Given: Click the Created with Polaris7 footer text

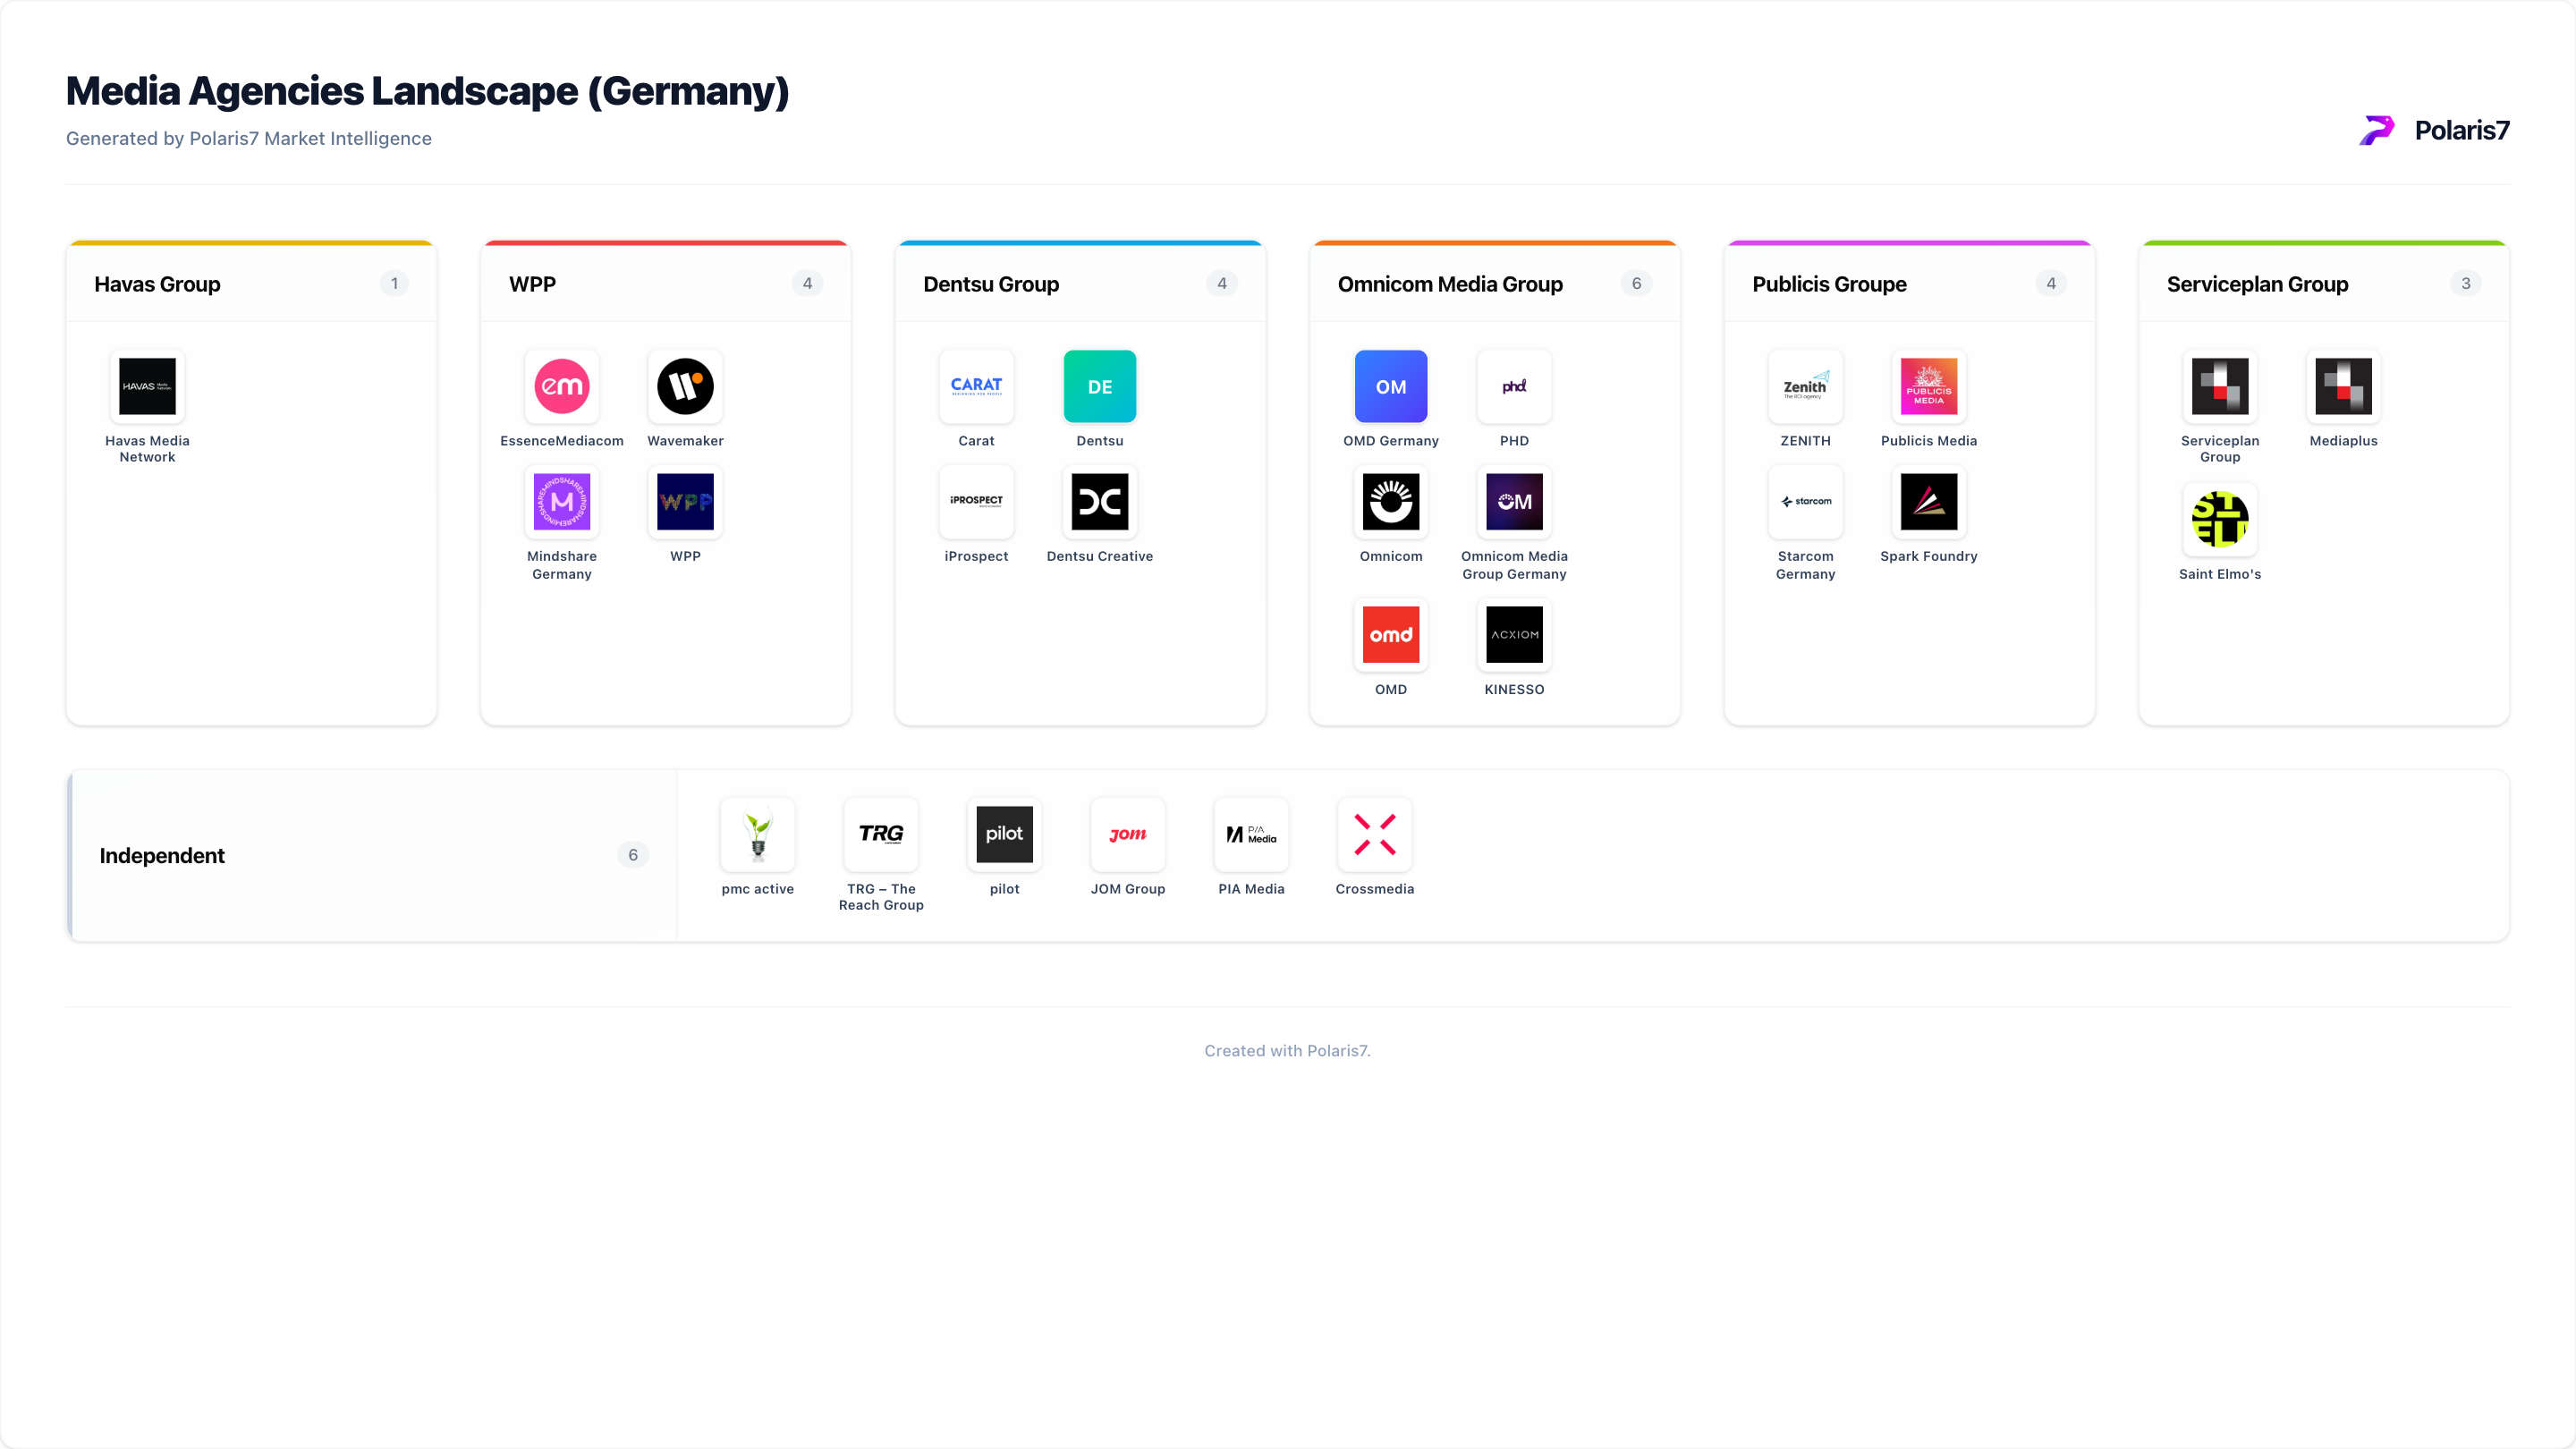Looking at the screenshot, I should click(1287, 1051).
